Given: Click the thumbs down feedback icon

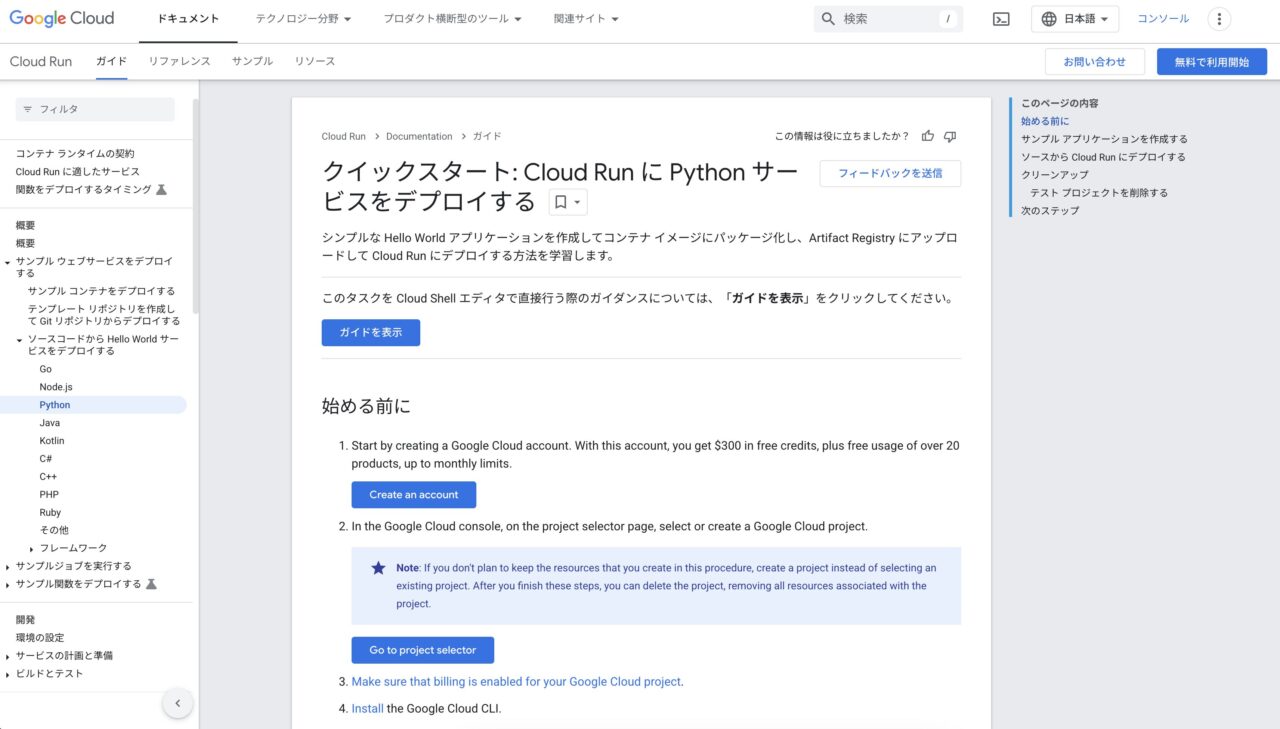Looking at the screenshot, I should coord(950,136).
